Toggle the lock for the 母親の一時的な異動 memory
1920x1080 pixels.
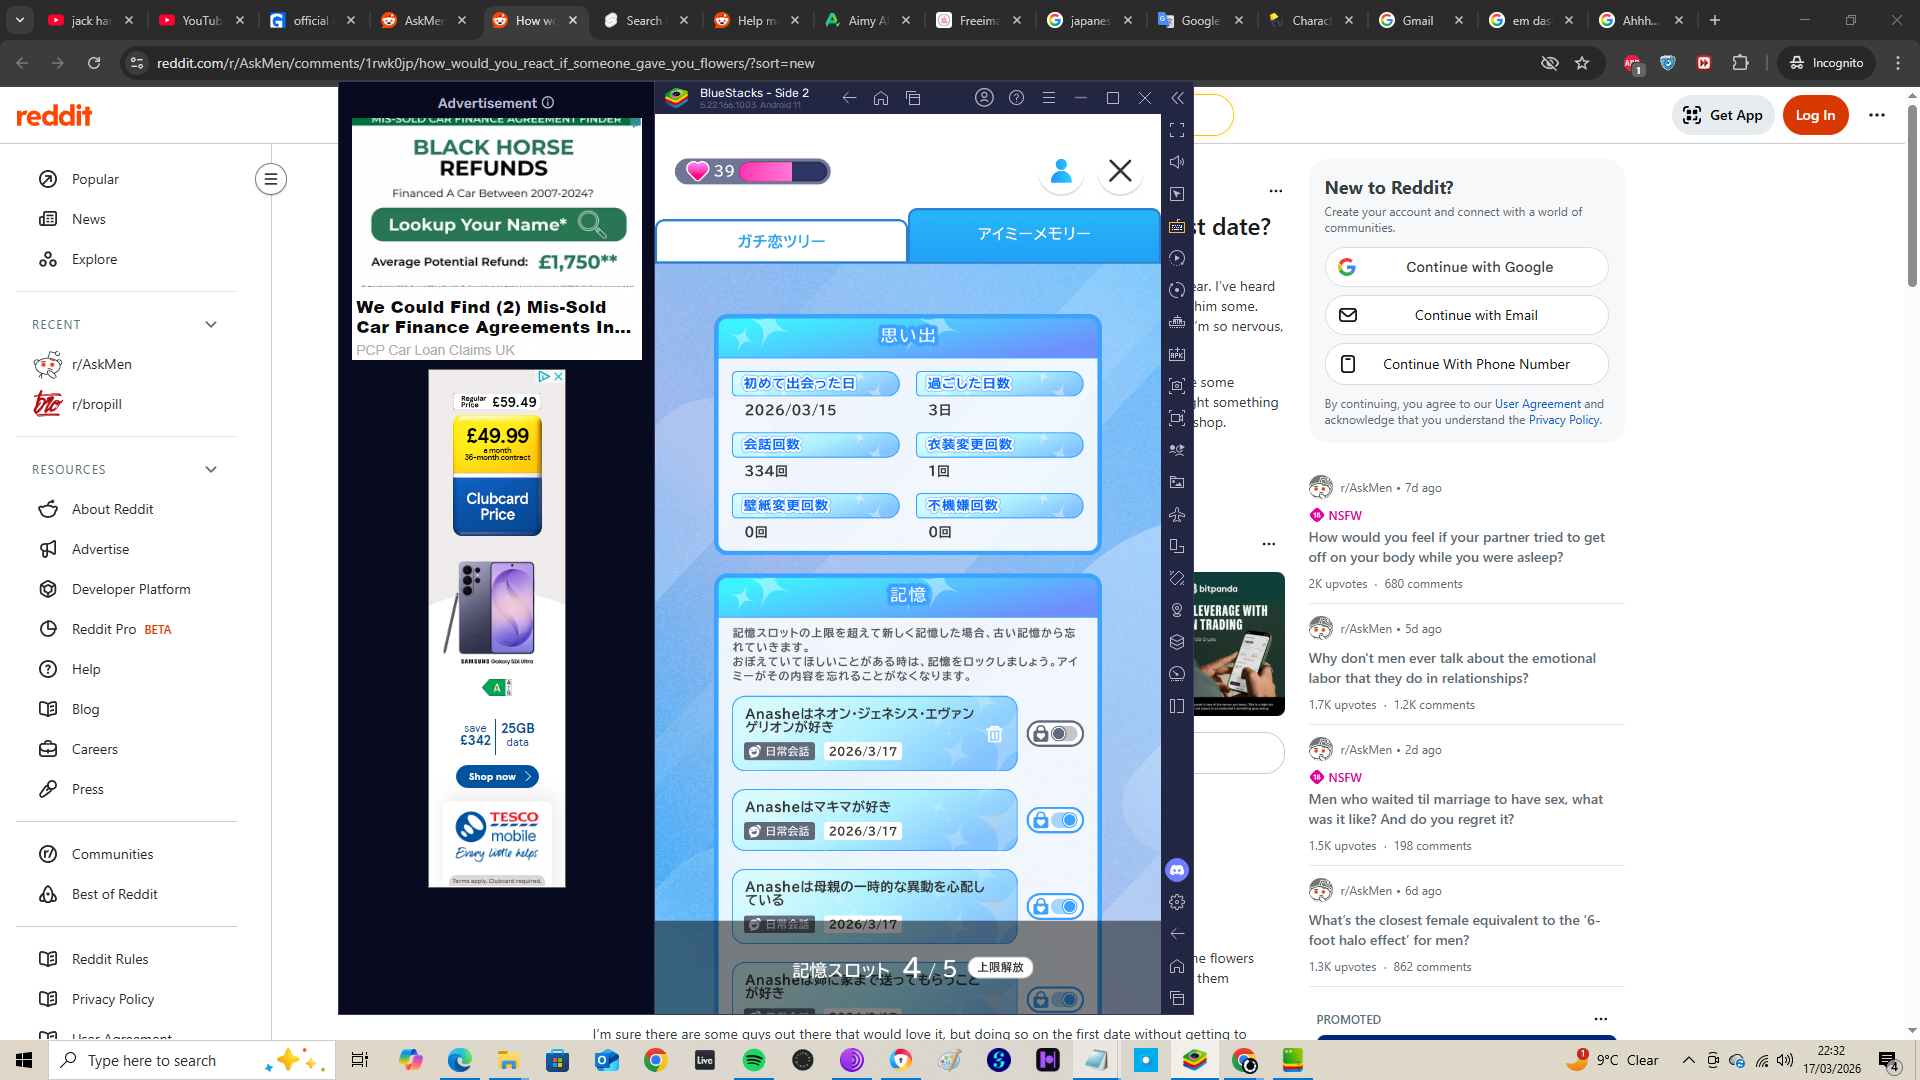pos(1055,907)
